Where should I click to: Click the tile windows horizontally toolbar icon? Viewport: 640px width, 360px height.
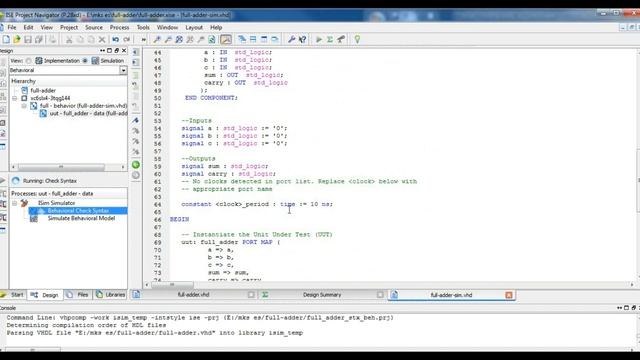pos(253,40)
